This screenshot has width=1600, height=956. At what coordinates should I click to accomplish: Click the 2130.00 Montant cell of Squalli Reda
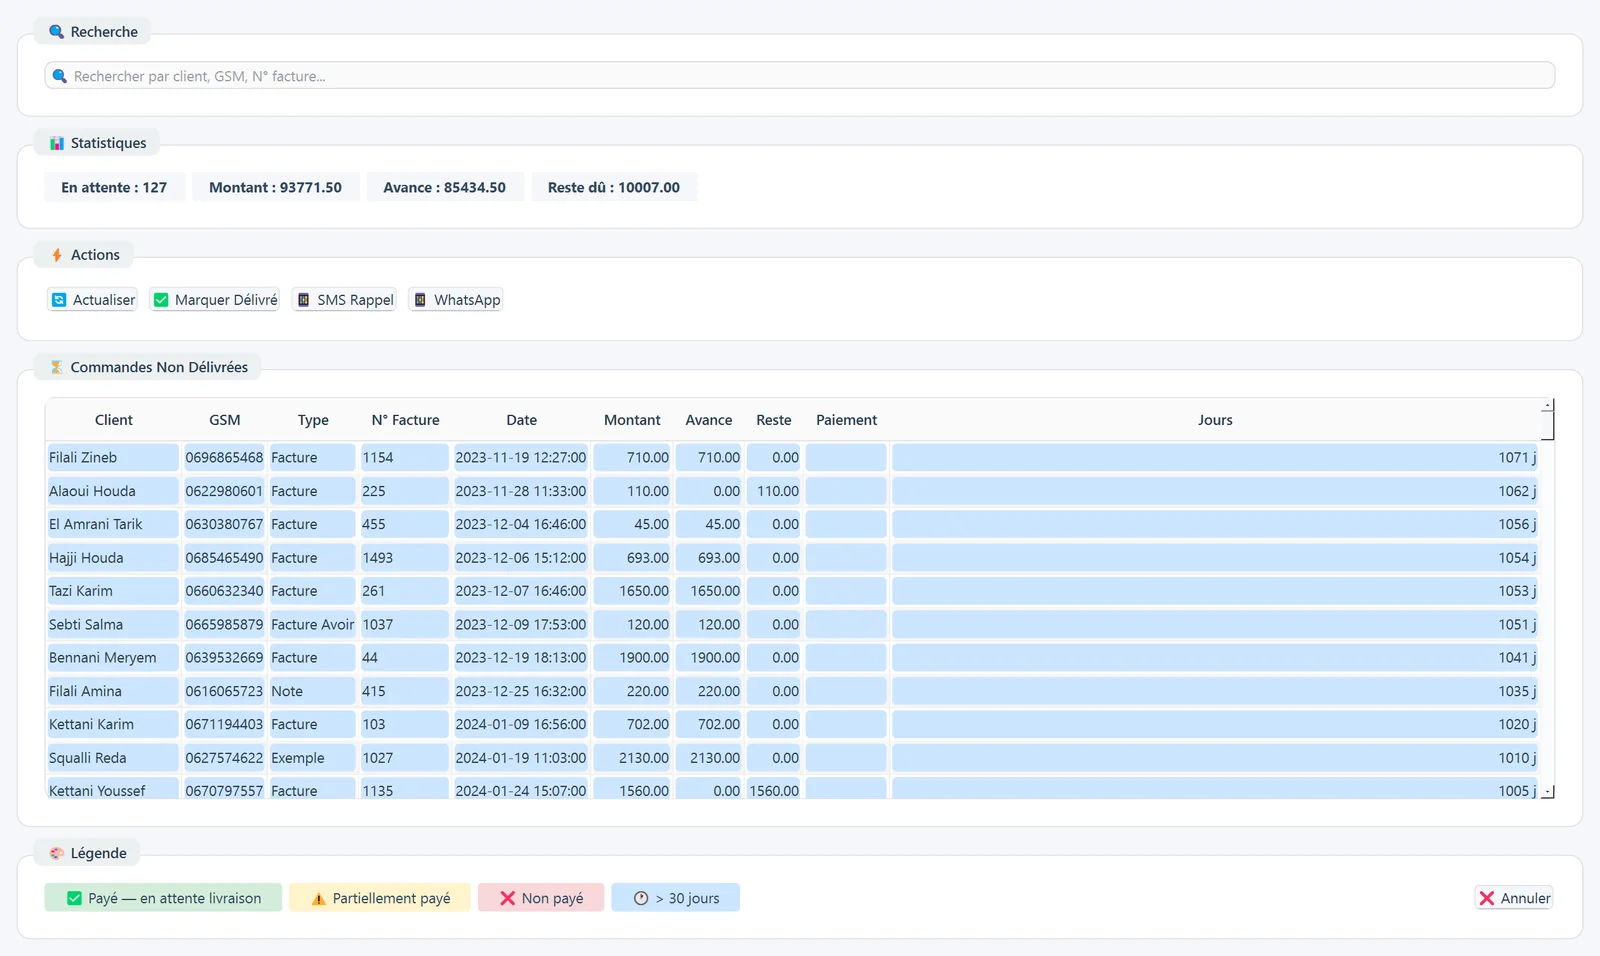tap(632, 758)
